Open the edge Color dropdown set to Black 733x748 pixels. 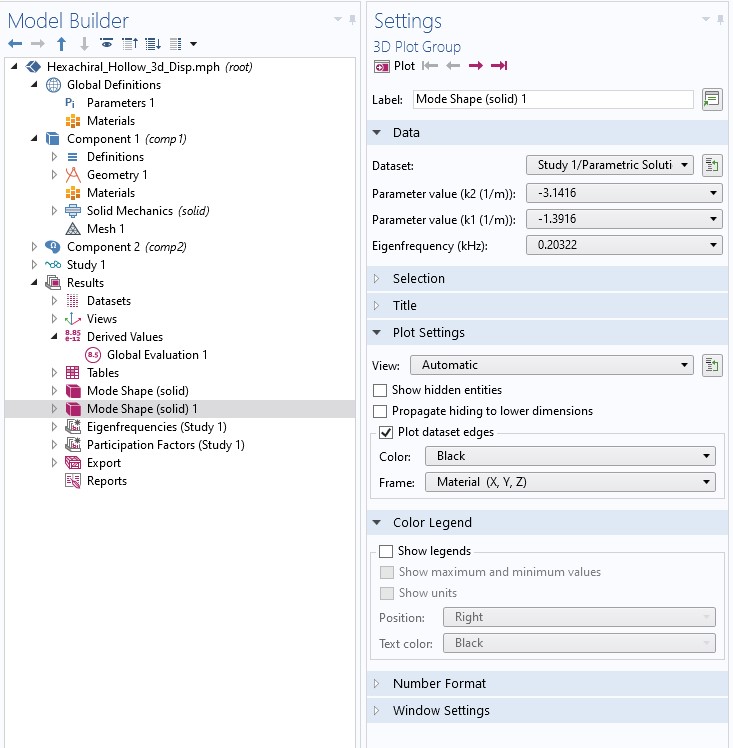tap(569, 456)
